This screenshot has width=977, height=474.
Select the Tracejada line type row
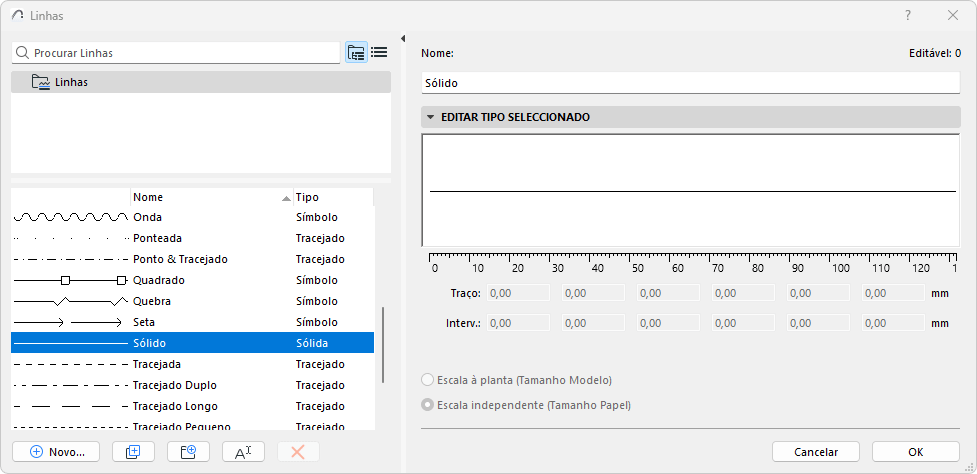click(x=193, y=364)
